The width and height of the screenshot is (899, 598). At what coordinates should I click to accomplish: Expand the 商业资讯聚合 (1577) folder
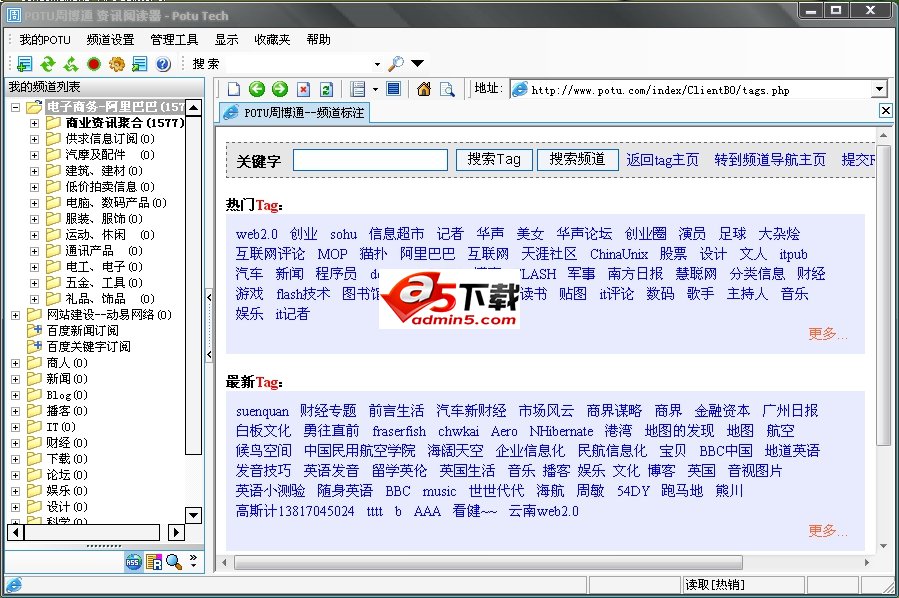34,123
